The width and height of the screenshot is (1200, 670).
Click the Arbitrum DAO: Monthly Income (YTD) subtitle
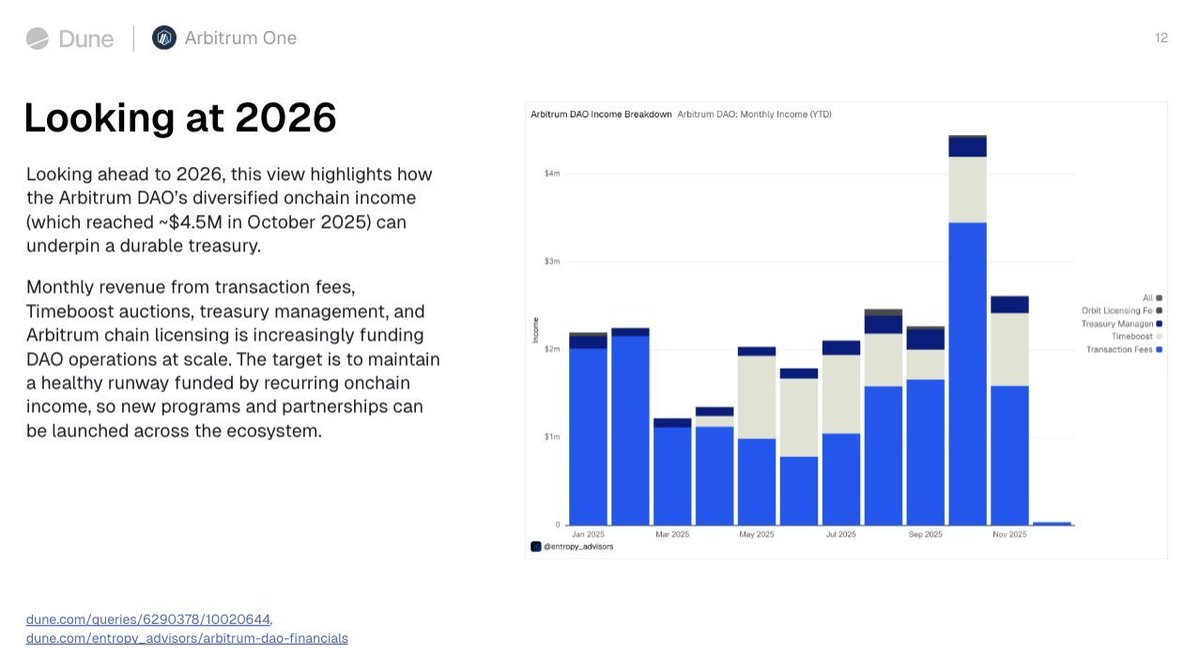754,115
